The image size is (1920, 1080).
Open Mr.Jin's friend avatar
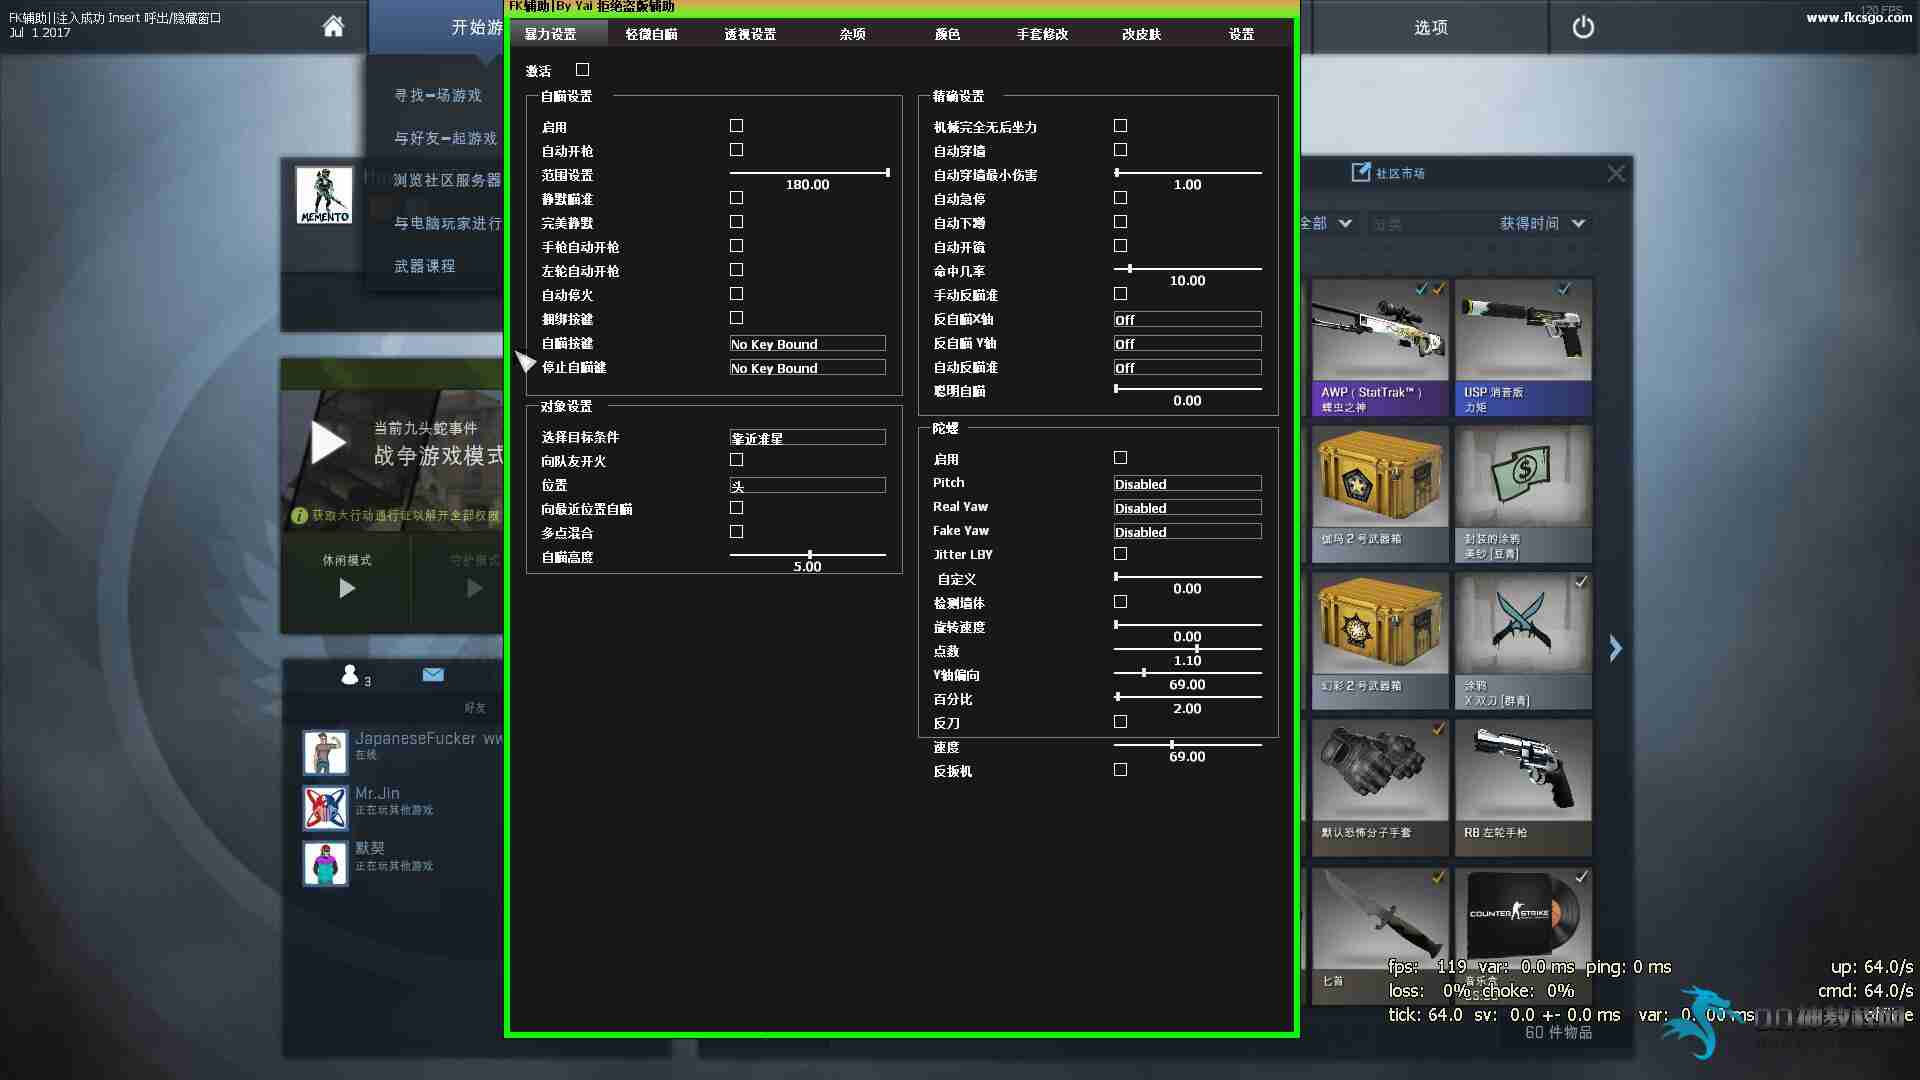coord(325,808)
